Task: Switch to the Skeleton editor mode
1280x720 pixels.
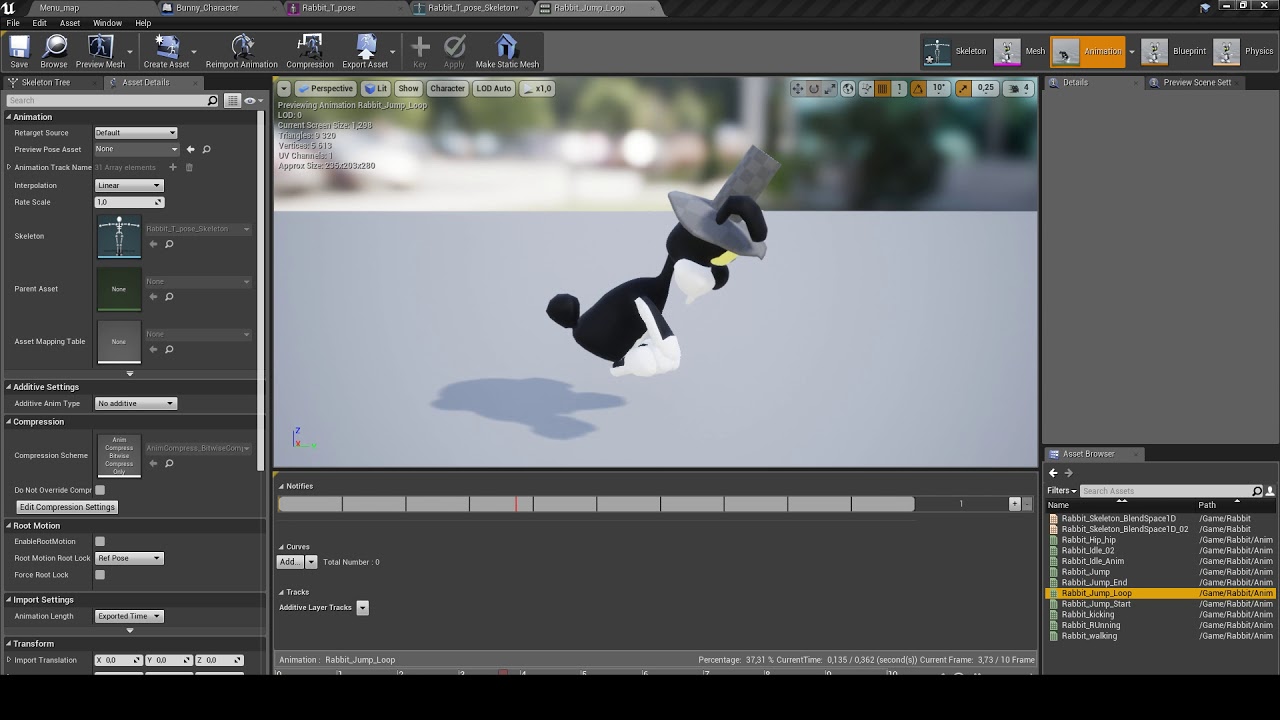Action: (956, 51)
